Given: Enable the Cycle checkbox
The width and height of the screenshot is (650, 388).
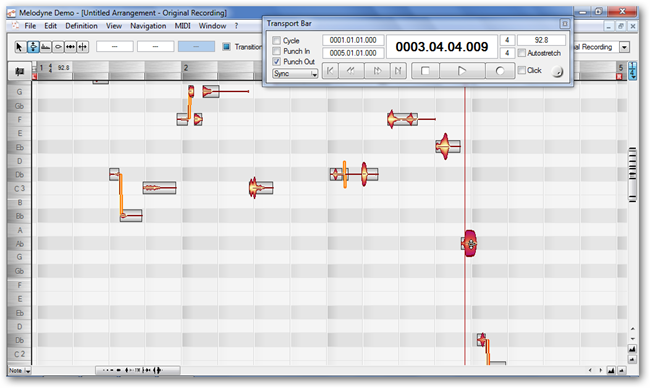Looking at the screenshot, I should pyautogui.click(x=276, y=41).
